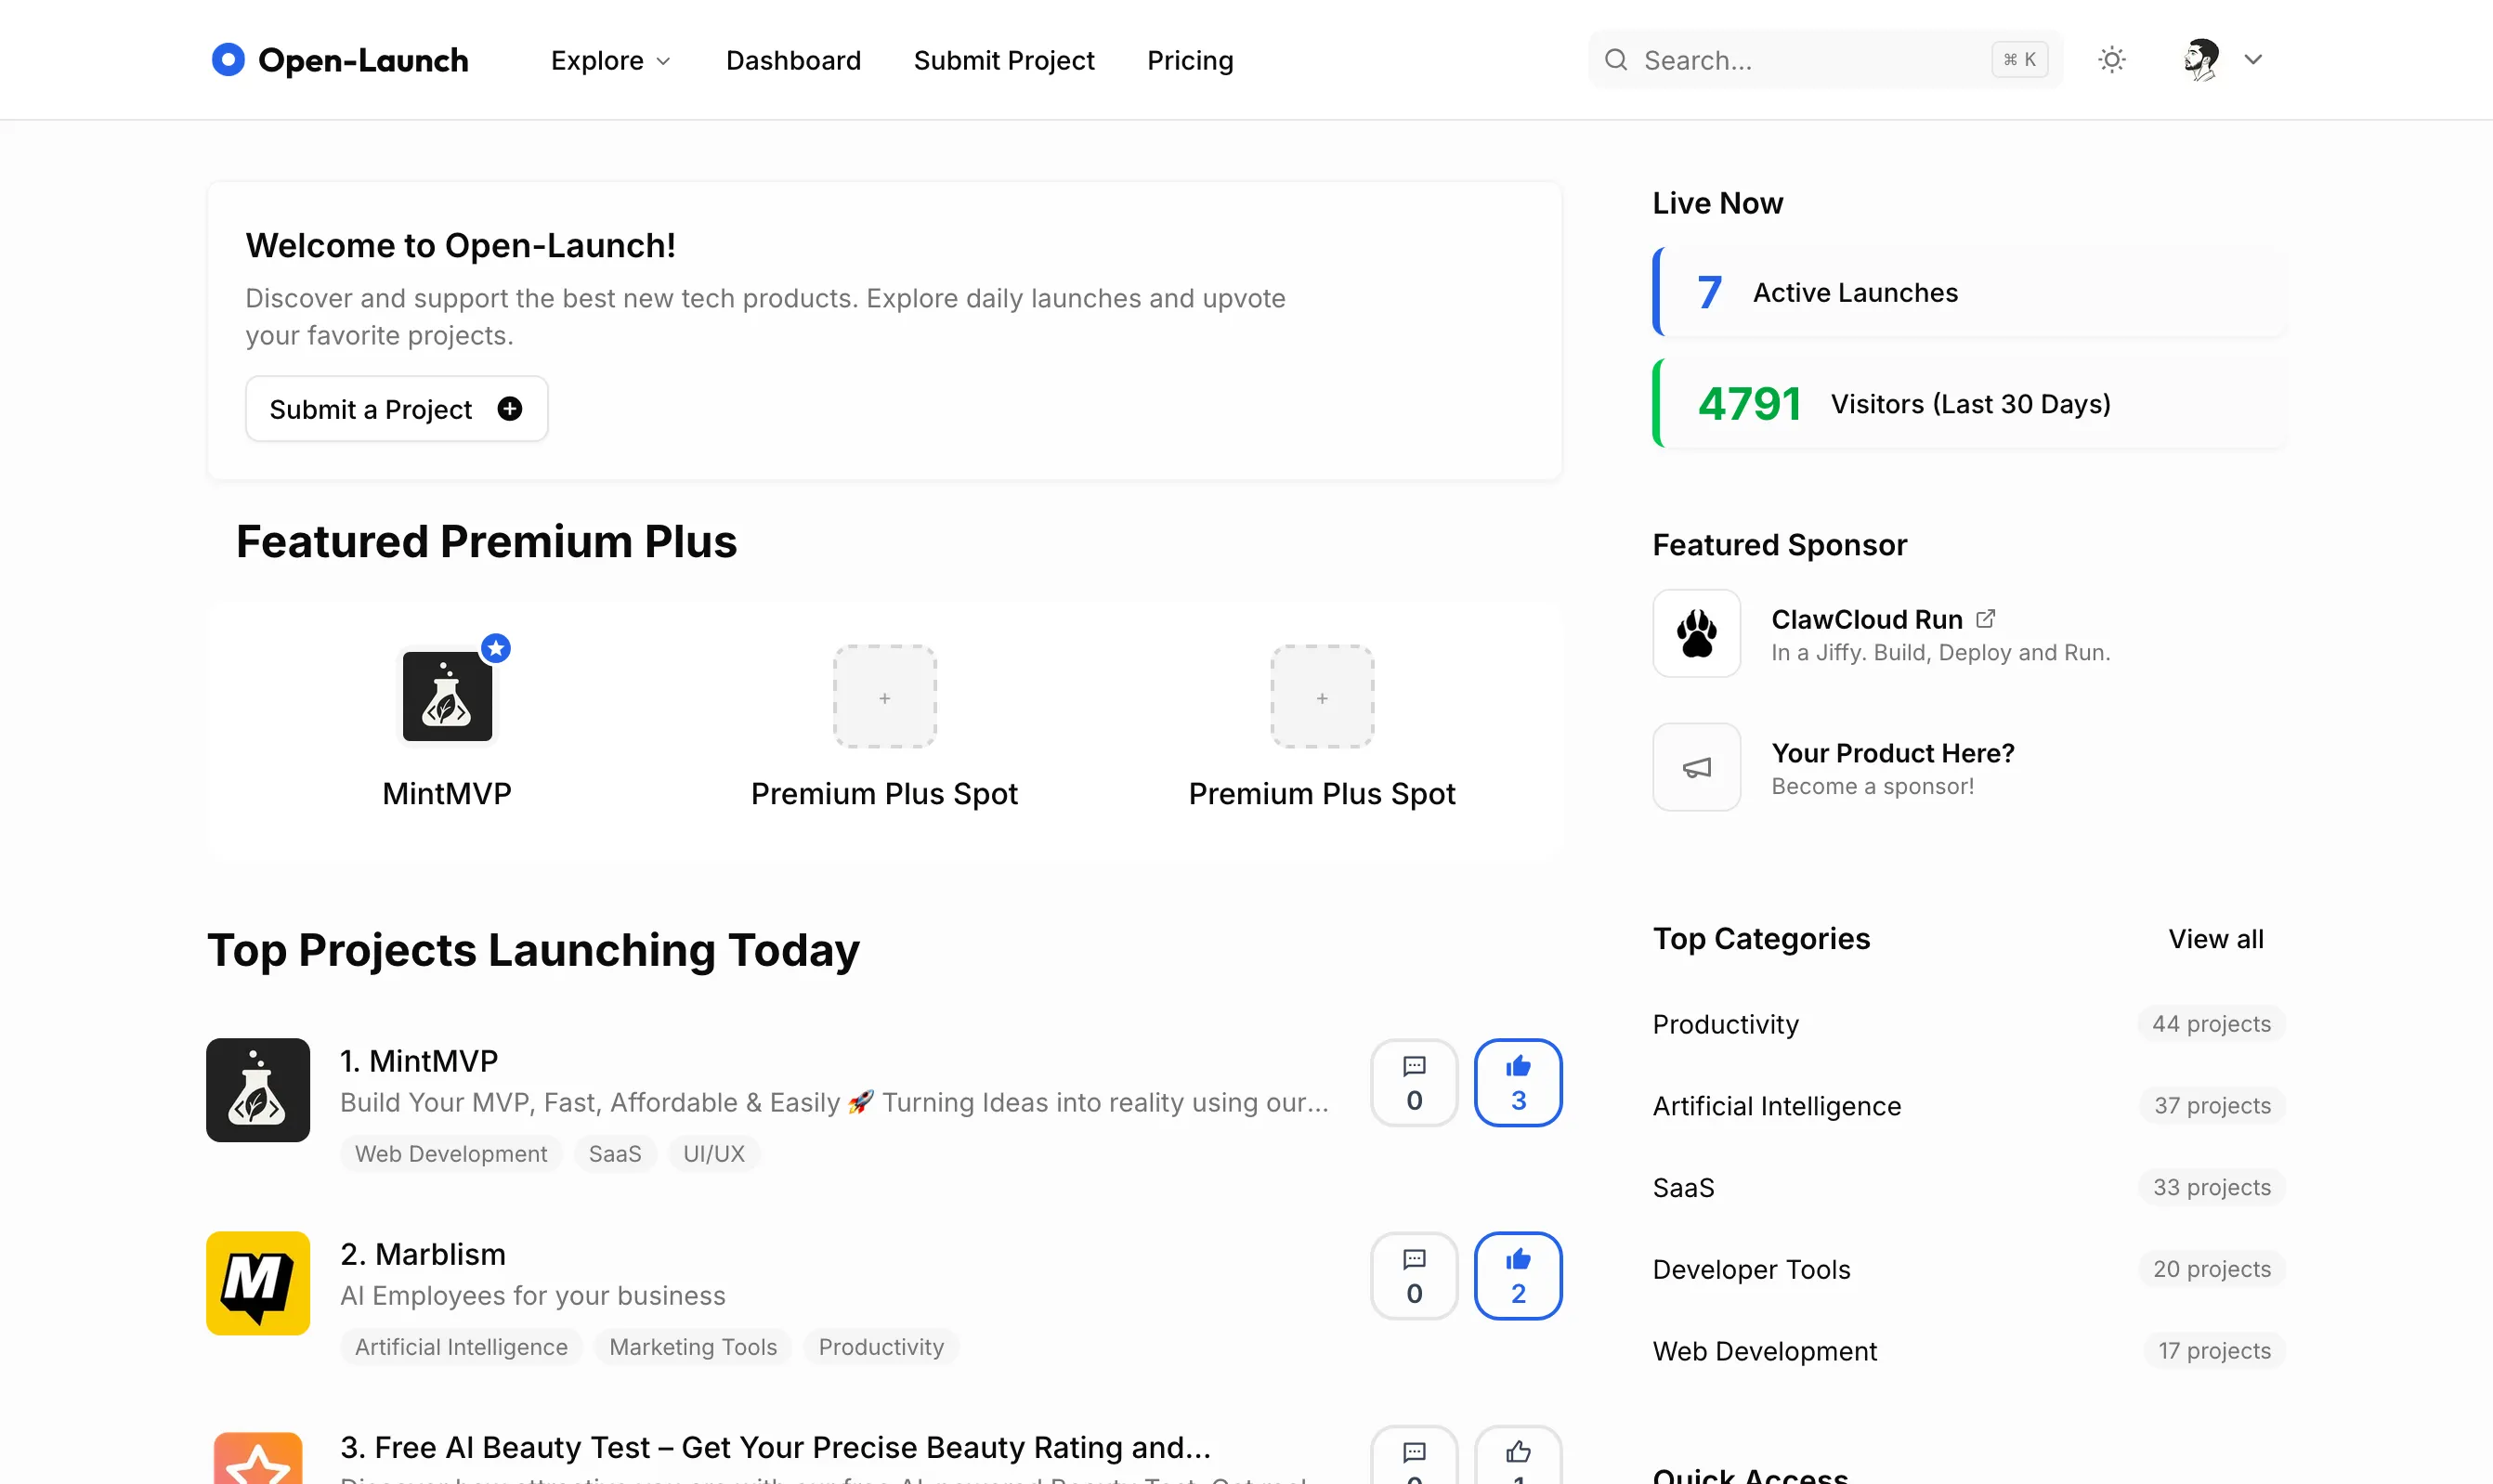Viewport: 2493px width, 1484px height.
Task: Open the Marblism yellow logo thumbnail
Action: pos(258,1283)
